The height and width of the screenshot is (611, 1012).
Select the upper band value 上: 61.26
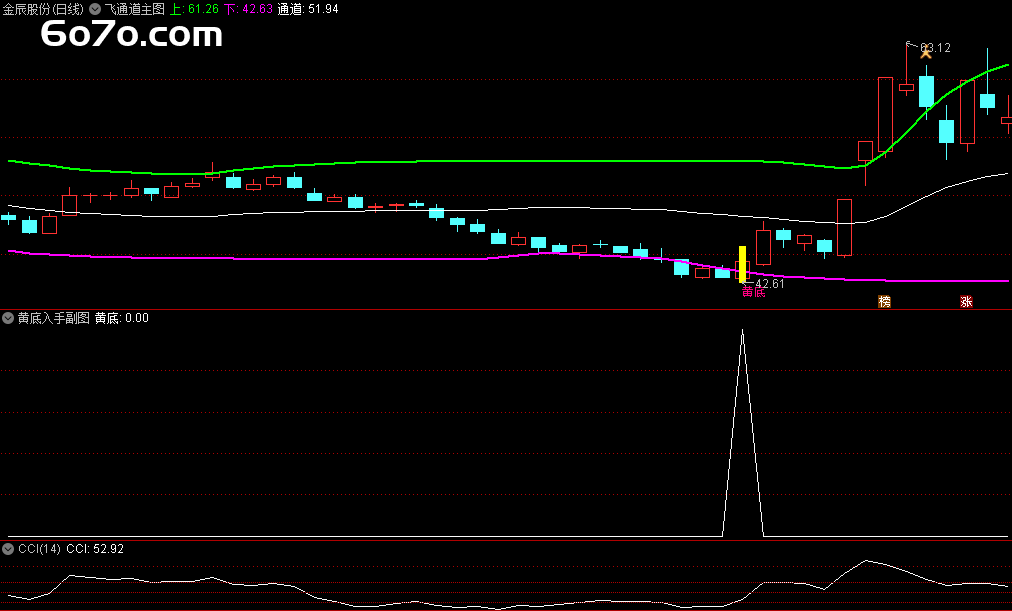(194, 9)
